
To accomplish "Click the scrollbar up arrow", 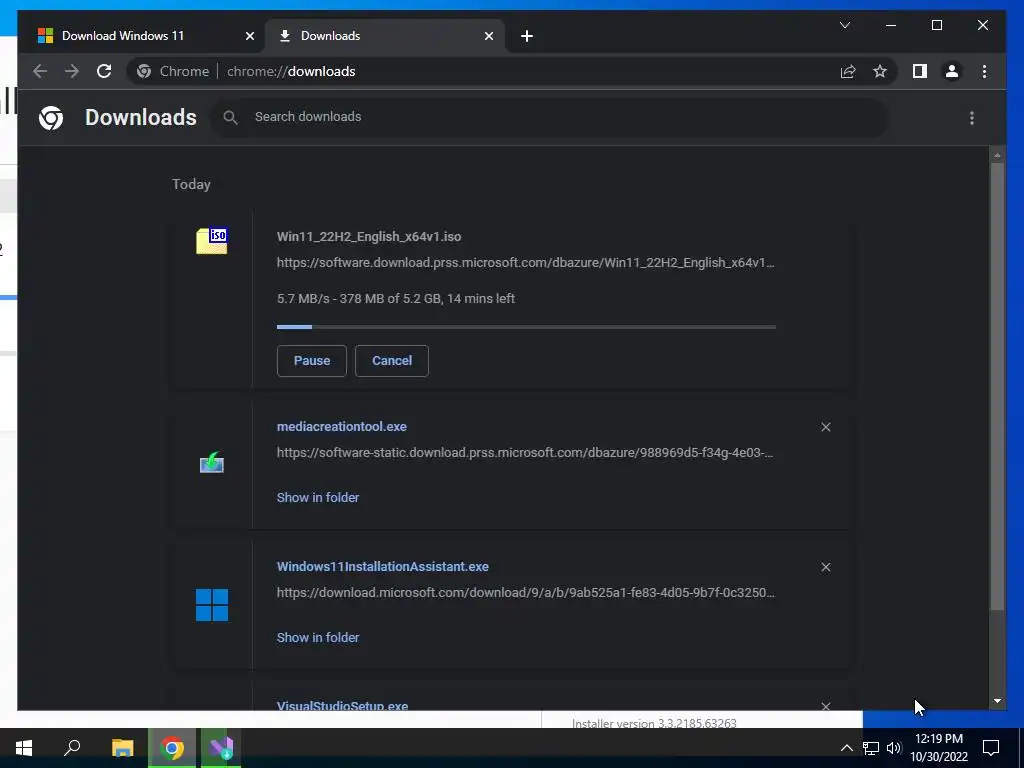I will click(997, 155).
